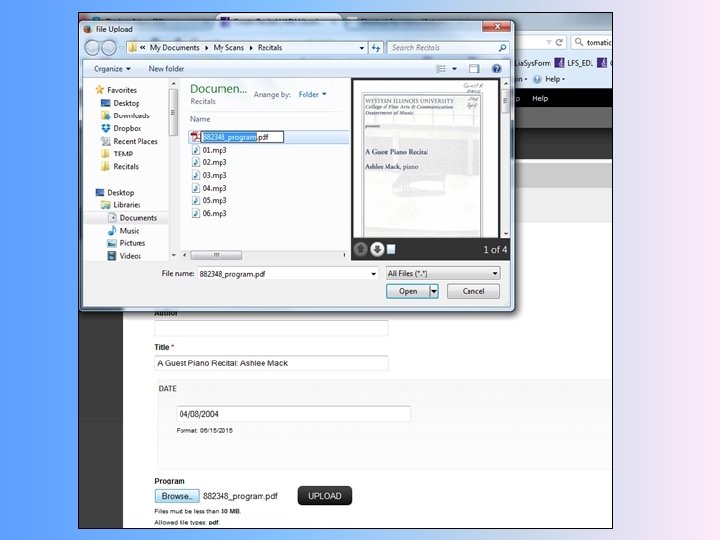Viewport: 720px width, 540px height.
Task: Click the Name column header
Action: (200, 119)
